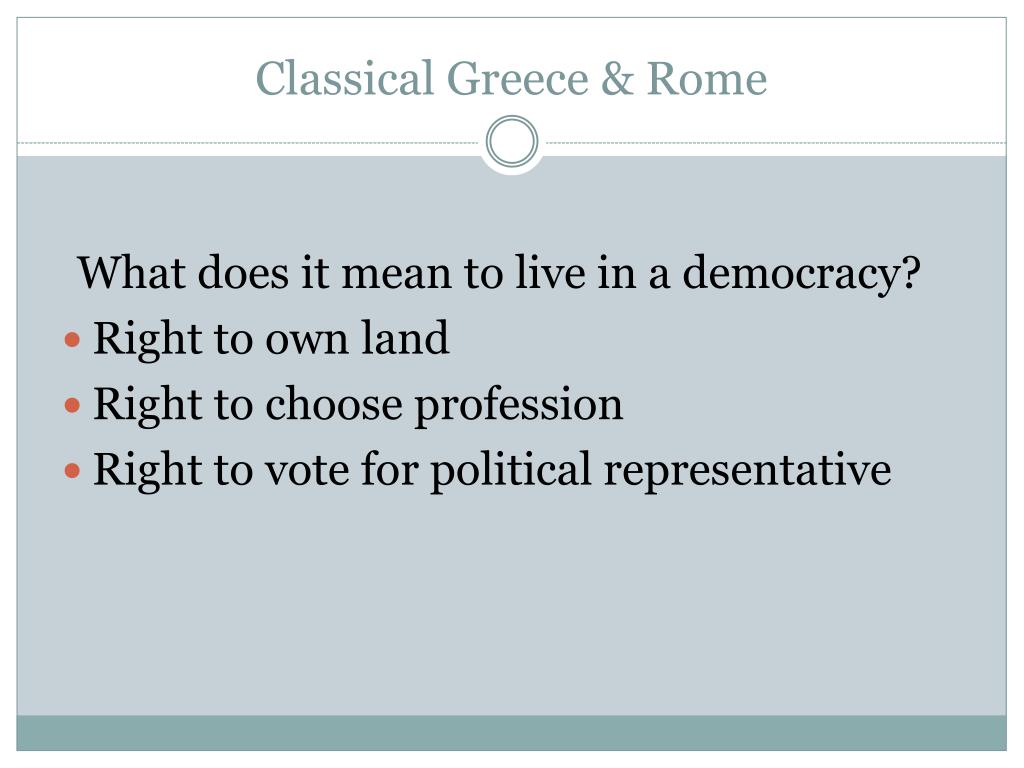Screen dimensions: 1024x768
Task: Click the orange bullet before 'Right to own land'
Action: tap(72, 340)
